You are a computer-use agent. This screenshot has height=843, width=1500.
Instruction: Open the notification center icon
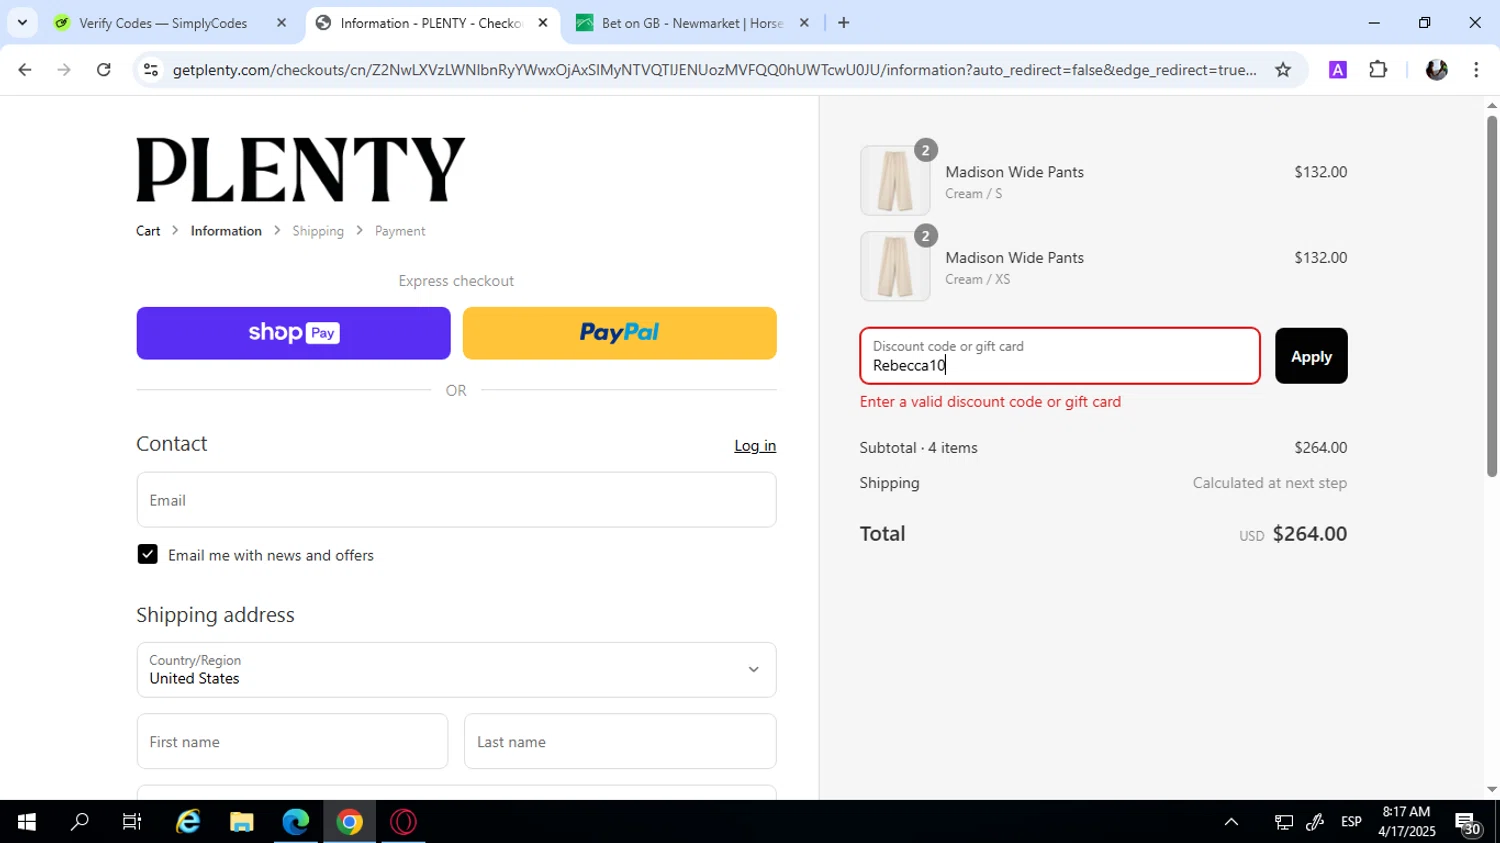click(x=1468, y=823)
